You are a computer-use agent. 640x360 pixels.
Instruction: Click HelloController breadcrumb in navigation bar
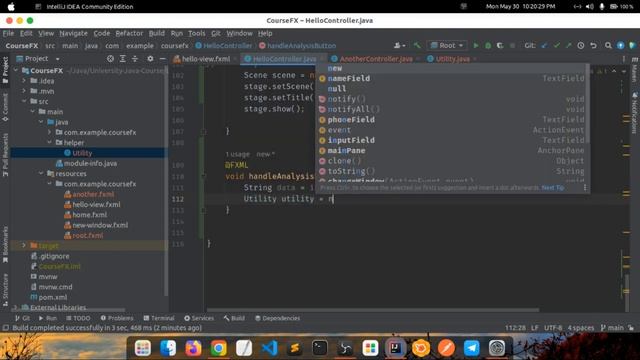pyautogui.click(x=224, y=46)
